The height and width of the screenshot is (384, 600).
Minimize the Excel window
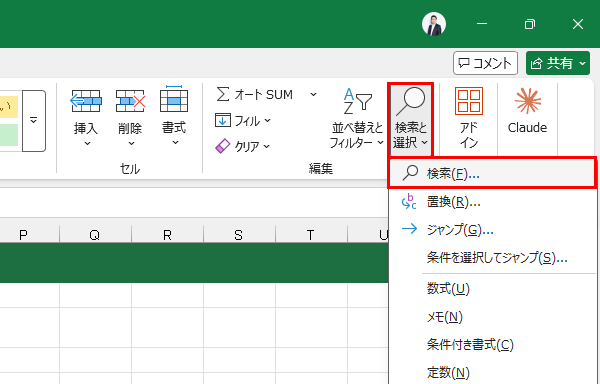pos(482,24)
